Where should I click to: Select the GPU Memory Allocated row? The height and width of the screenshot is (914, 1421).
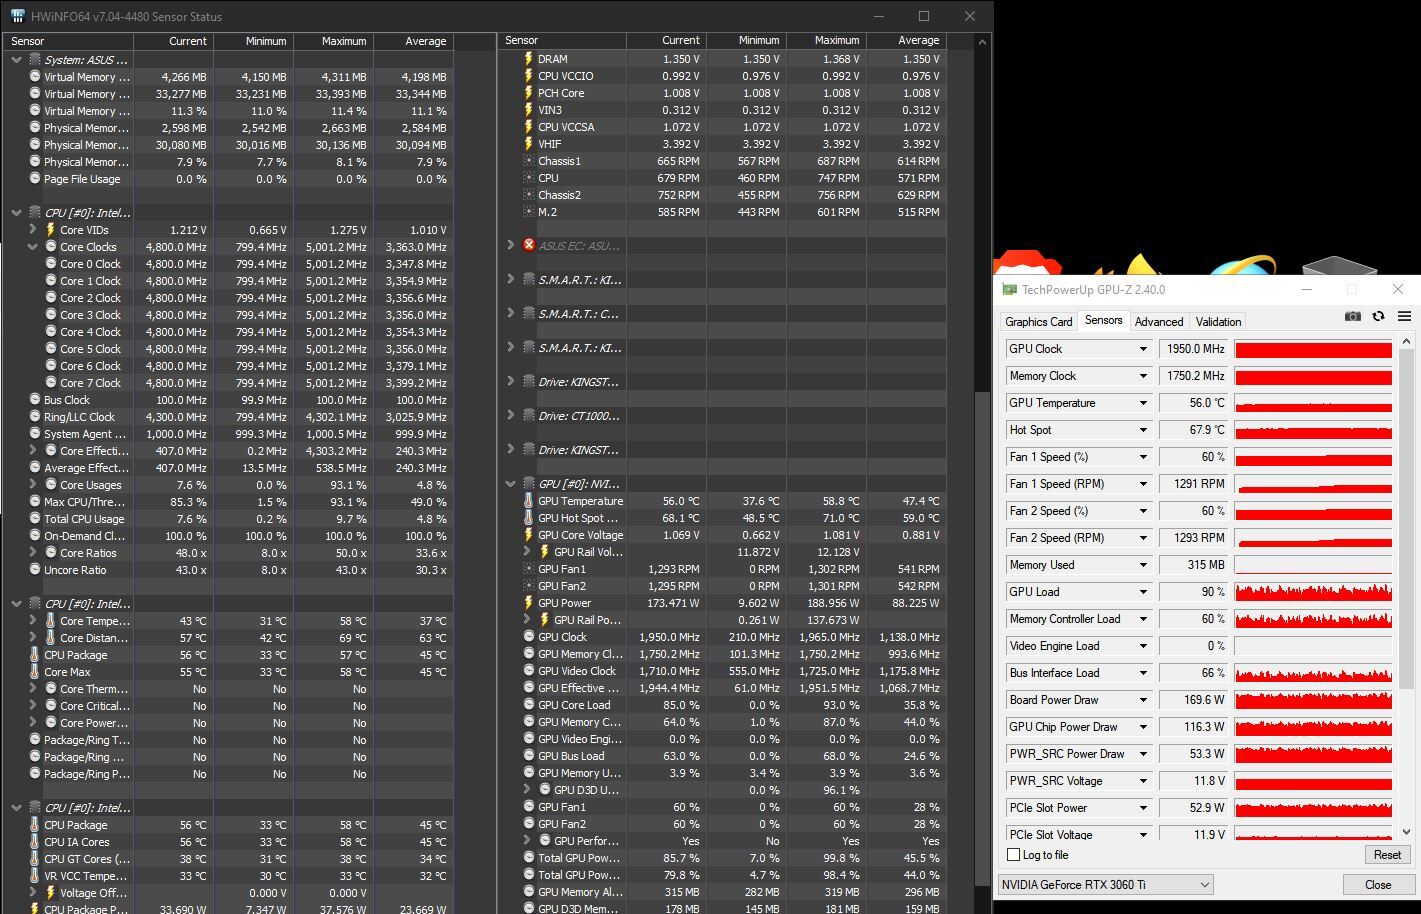[x=722, y=892]
